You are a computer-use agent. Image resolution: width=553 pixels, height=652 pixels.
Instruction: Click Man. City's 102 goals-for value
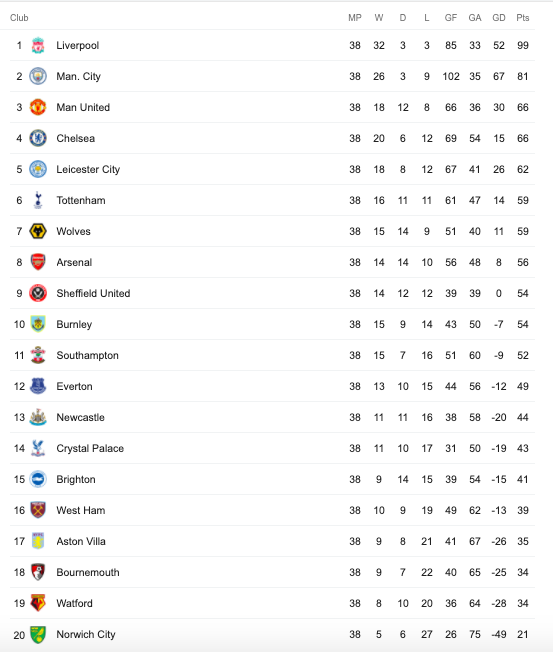pyautogui.click(x=451, y=76)
